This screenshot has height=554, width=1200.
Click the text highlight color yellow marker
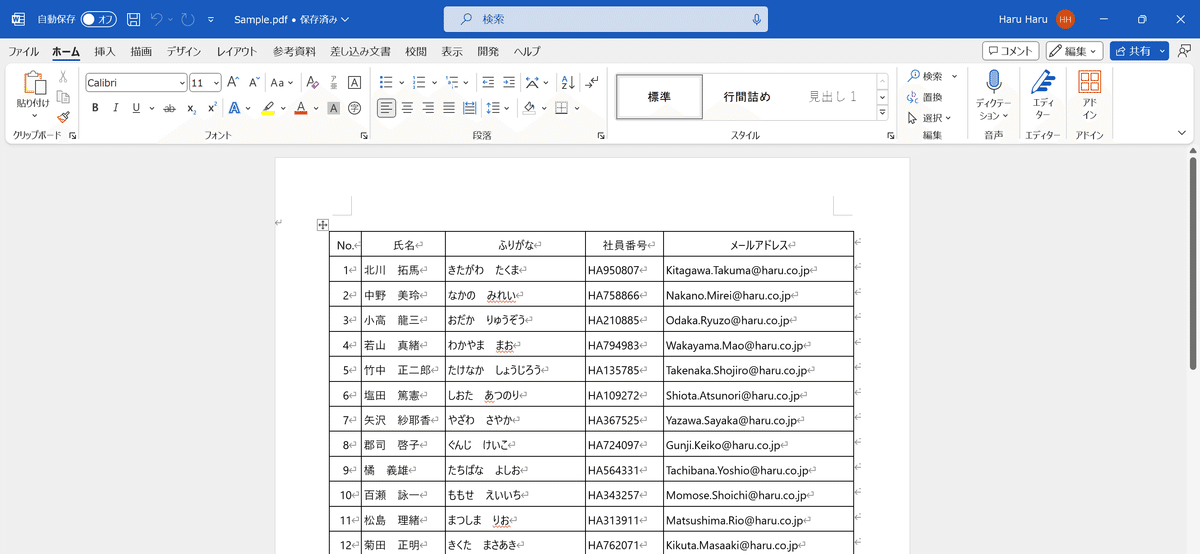tap(268, 108)
